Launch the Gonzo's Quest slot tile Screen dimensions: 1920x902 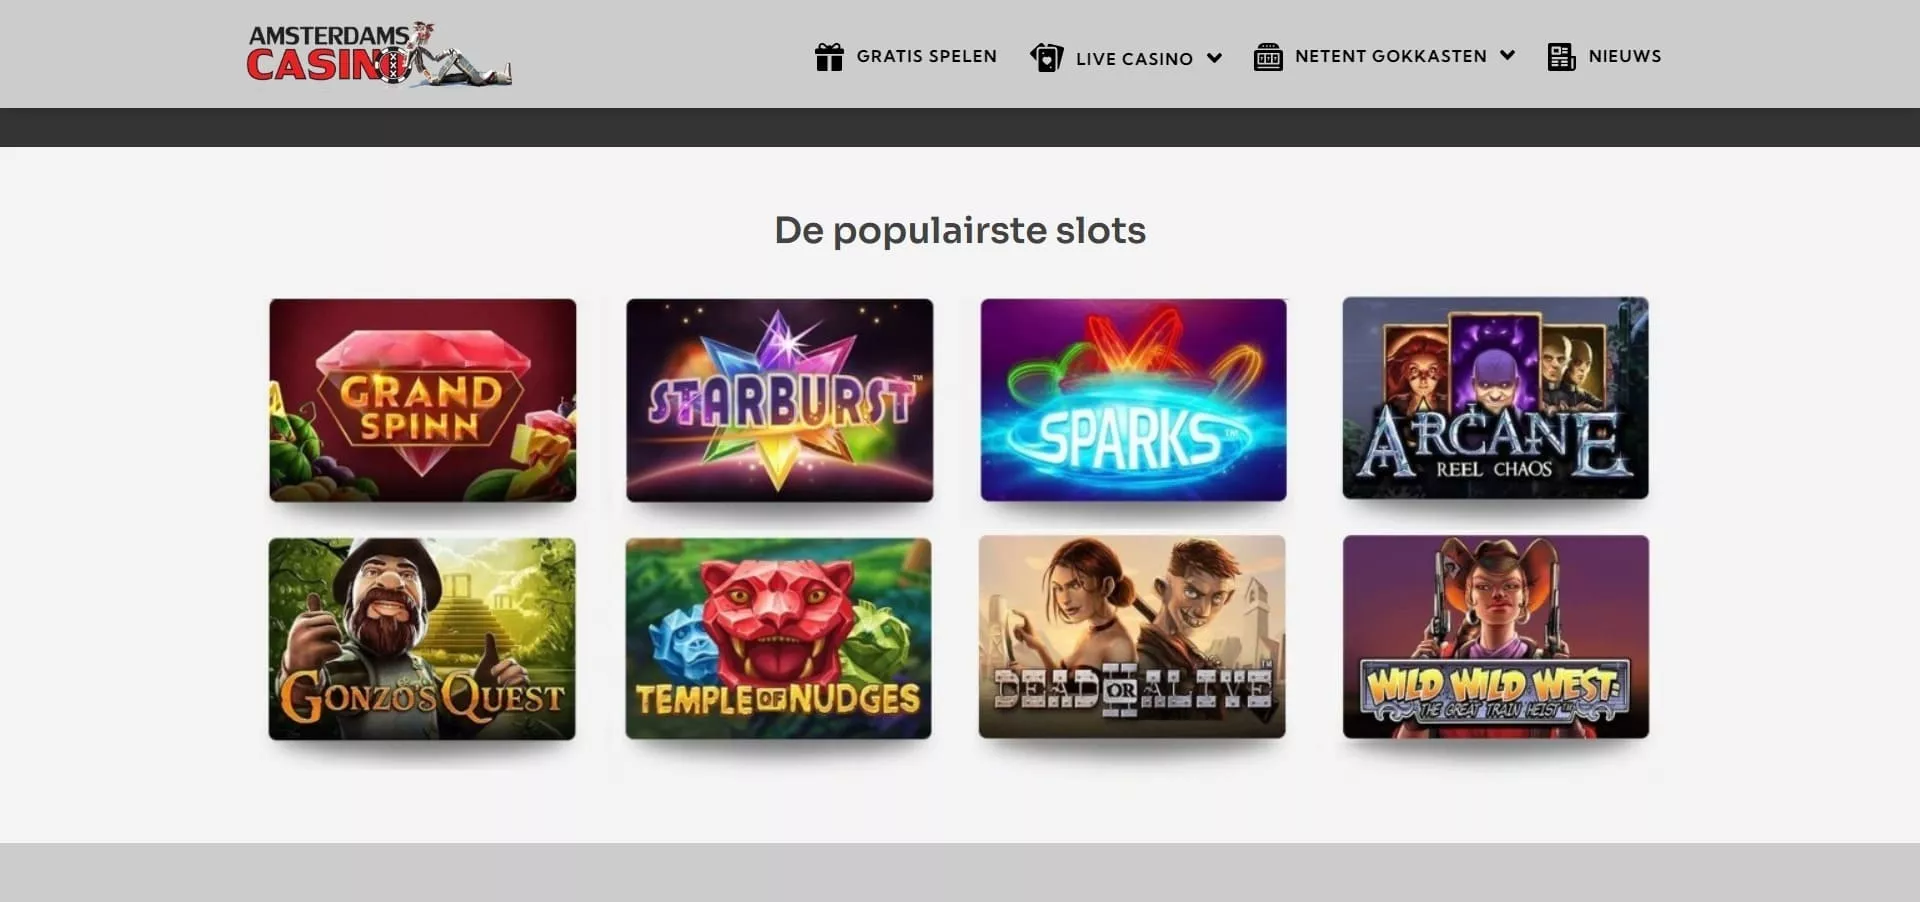tap(422, 639)
